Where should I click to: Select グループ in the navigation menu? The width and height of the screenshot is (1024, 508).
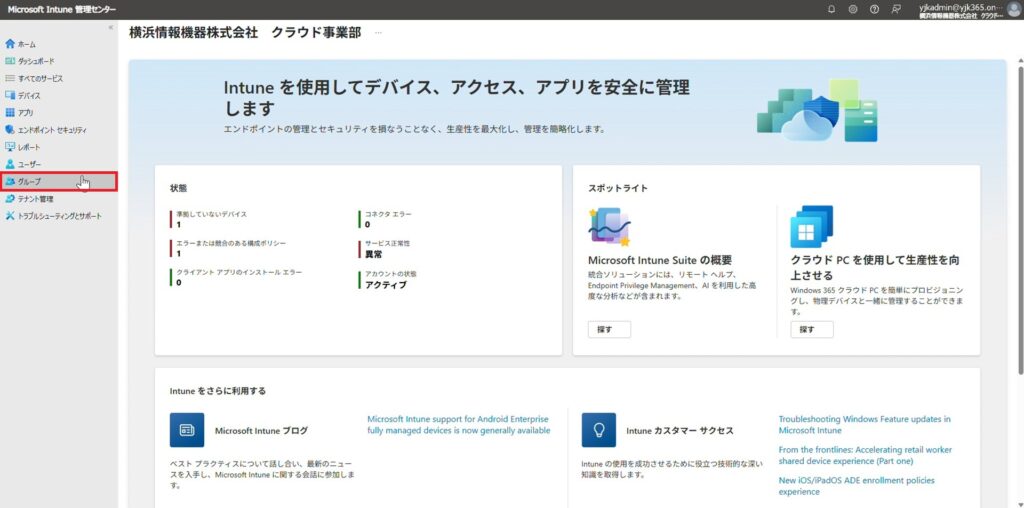(x=30, y=181)
